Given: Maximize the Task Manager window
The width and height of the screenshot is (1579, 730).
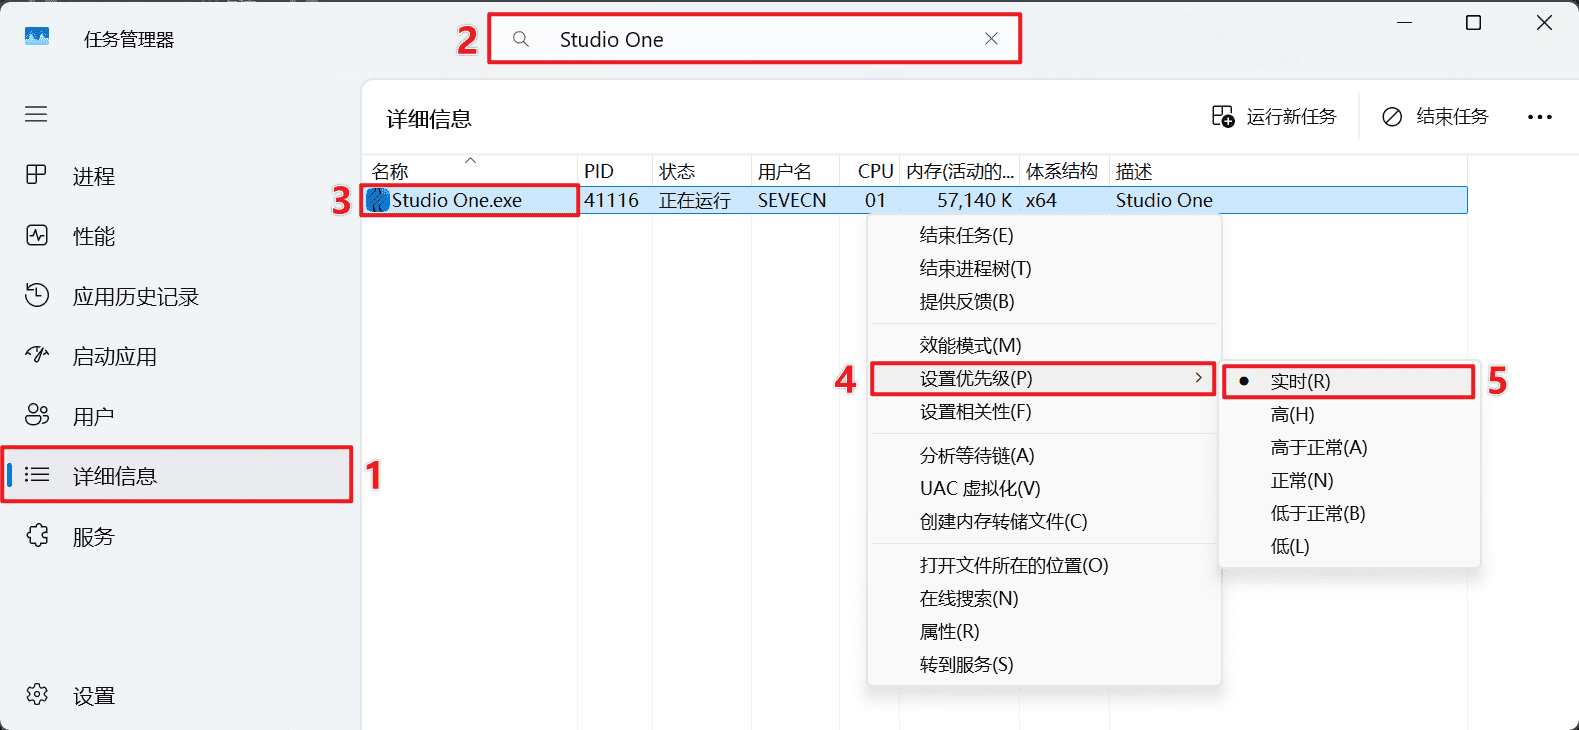Looking at the screenshot, I should point(1473,22).
